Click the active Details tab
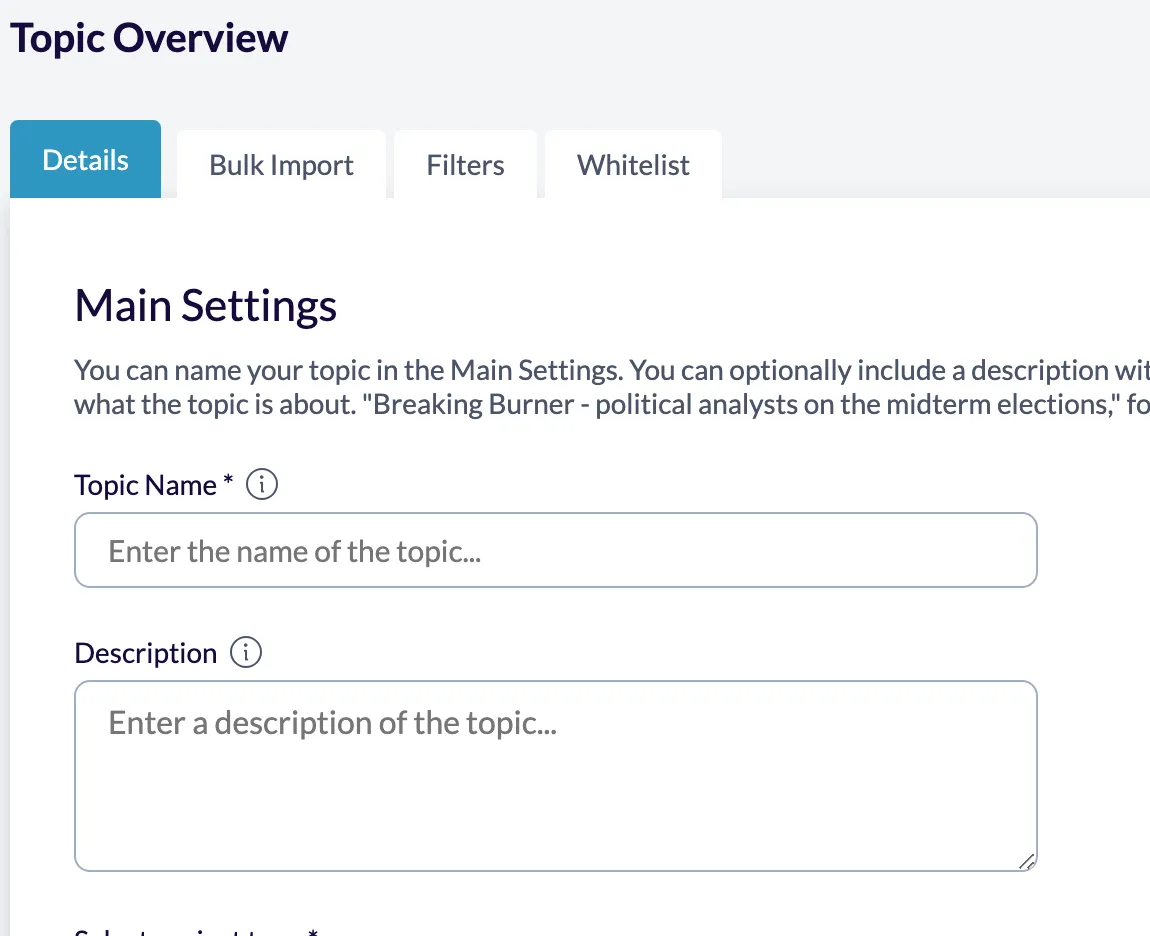 tap(85, 159)
